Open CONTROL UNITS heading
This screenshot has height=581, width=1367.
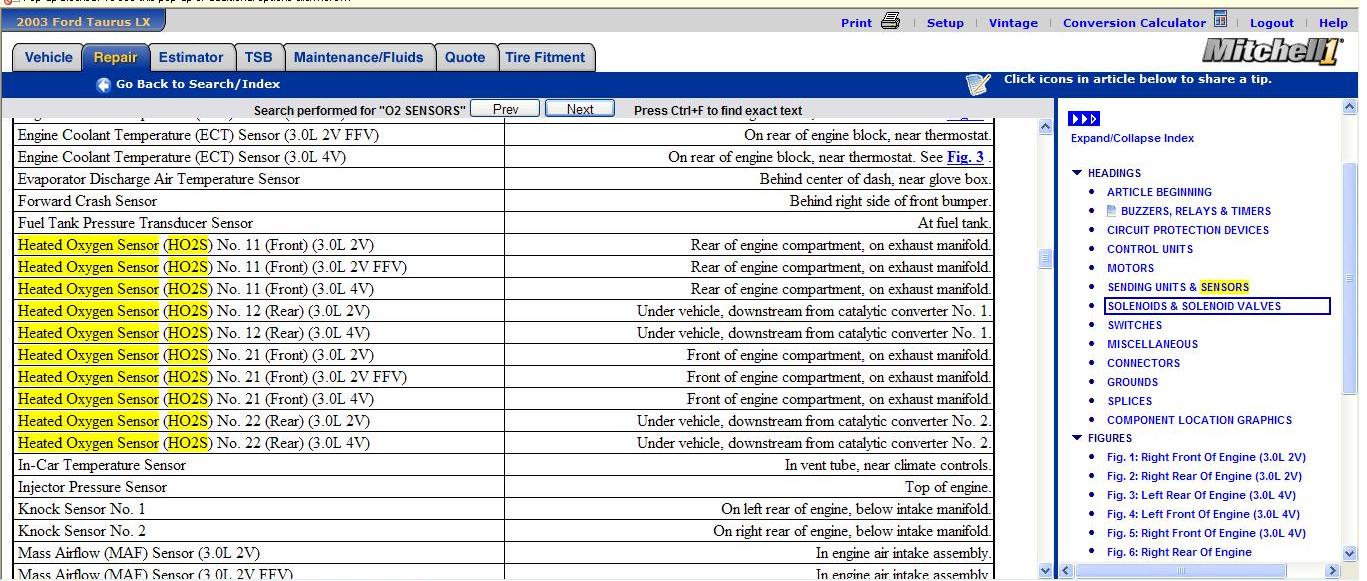pos(1150,249)
